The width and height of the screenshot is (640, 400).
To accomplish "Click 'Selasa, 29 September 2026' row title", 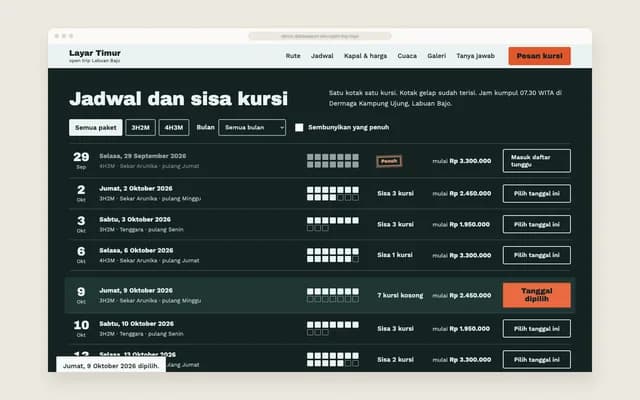I will click(x=142, y=156).
